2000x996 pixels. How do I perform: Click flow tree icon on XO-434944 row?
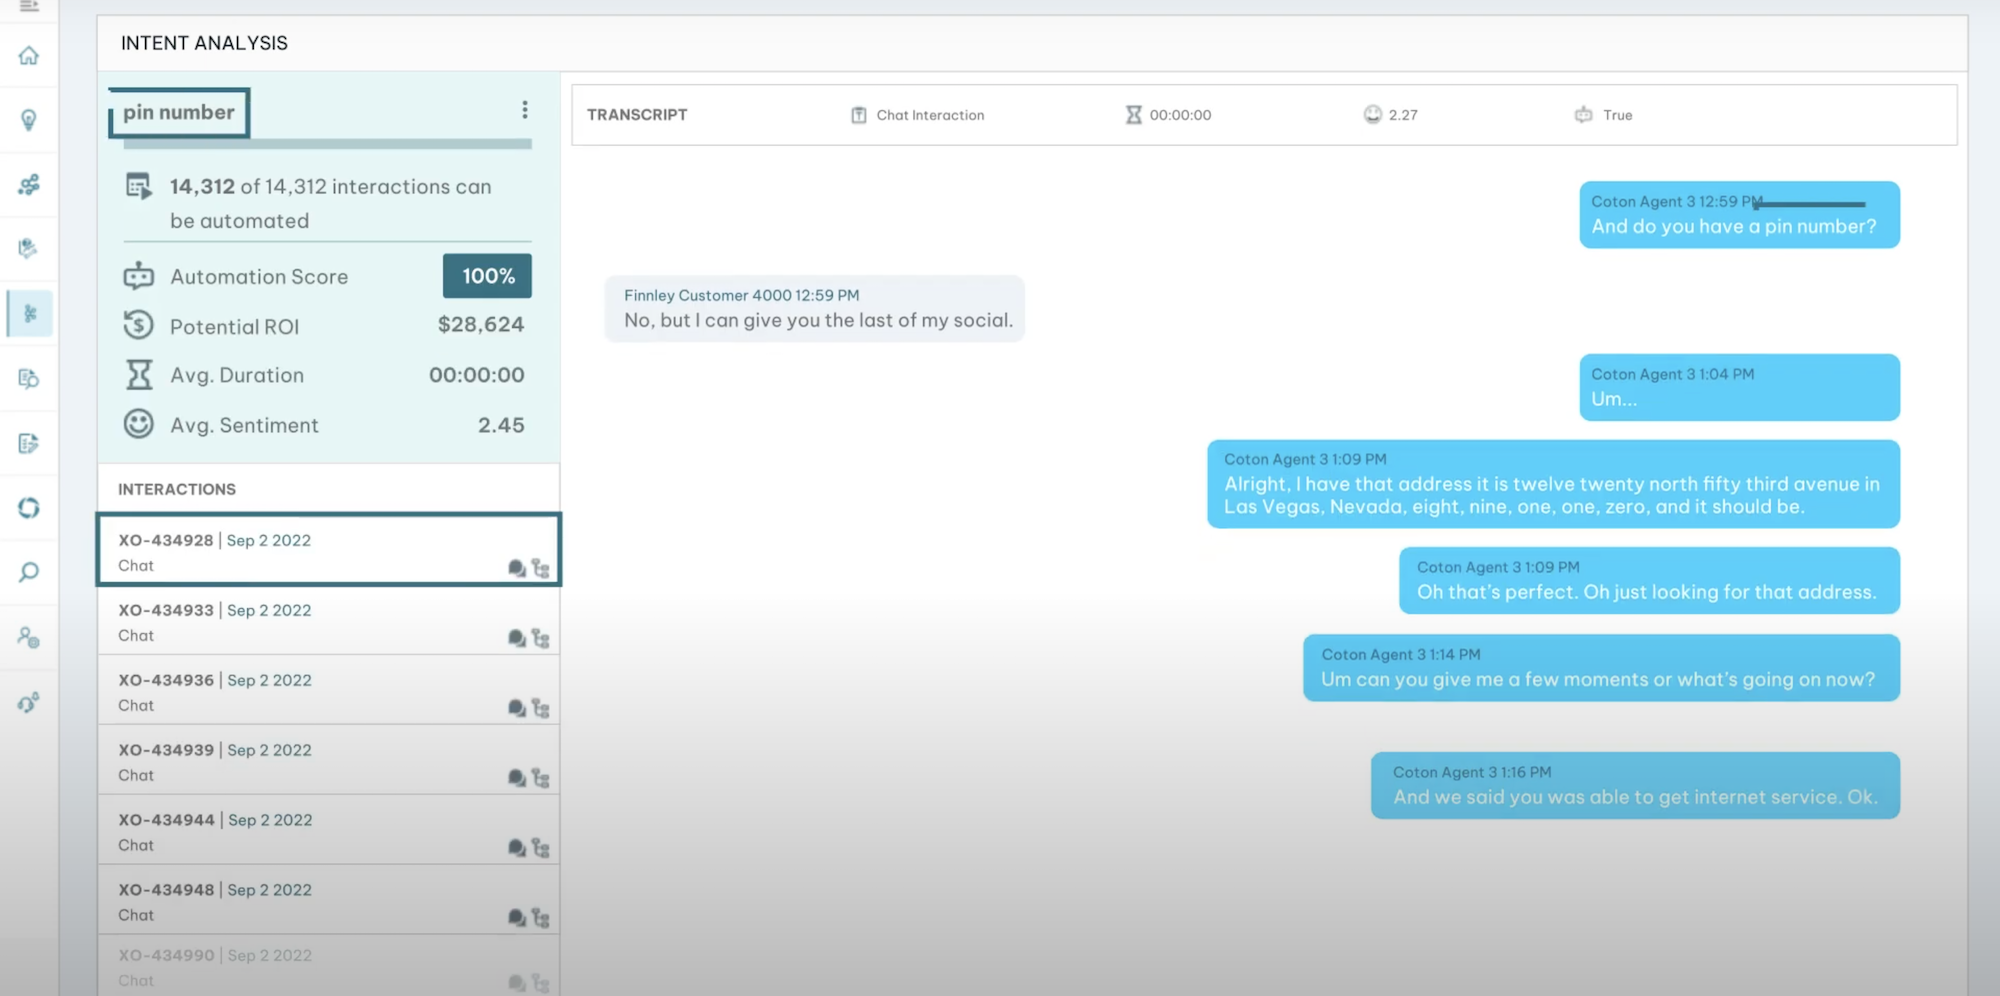click(541, 848)
